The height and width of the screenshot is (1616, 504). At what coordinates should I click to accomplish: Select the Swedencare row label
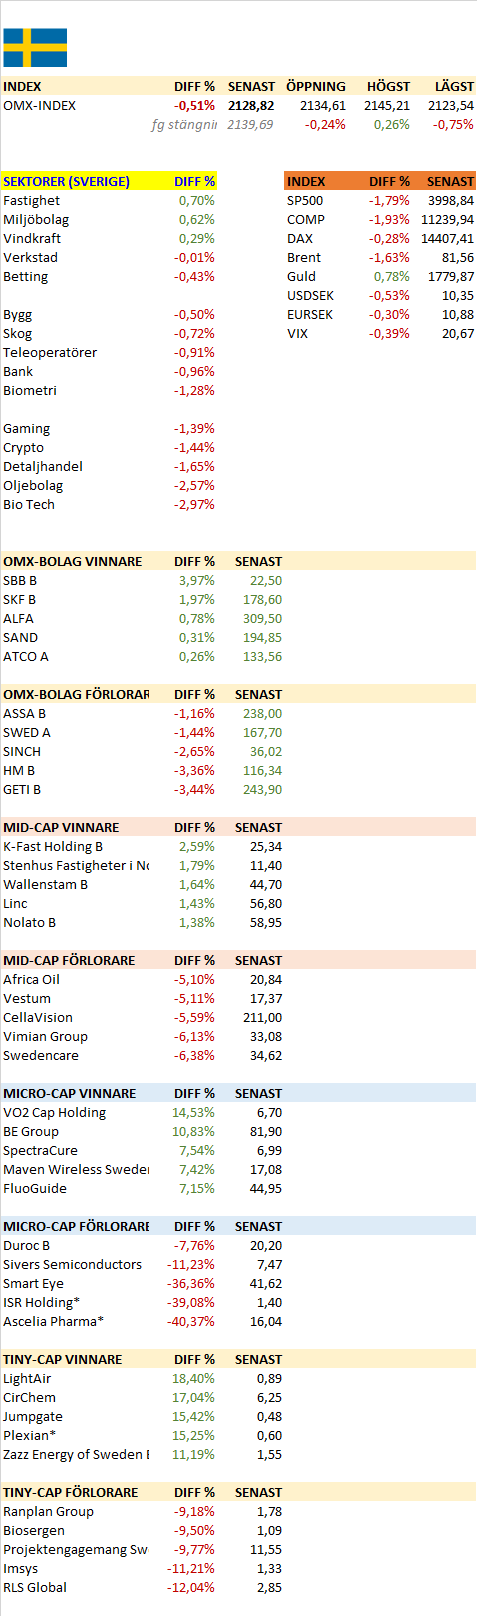(x=40, y=1055)
